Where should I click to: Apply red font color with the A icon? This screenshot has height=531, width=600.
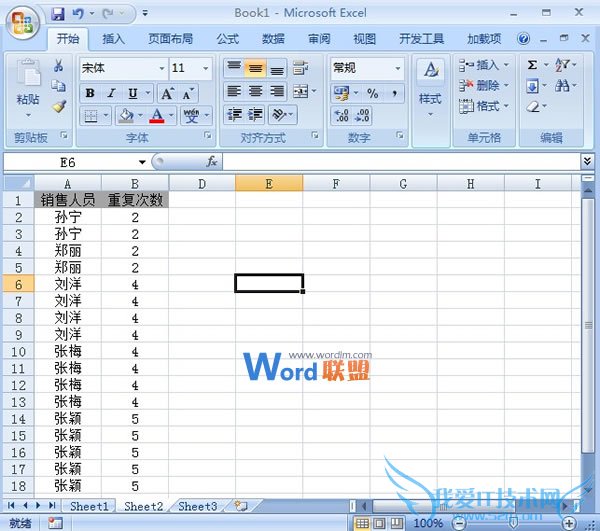[x=157, y=115]
